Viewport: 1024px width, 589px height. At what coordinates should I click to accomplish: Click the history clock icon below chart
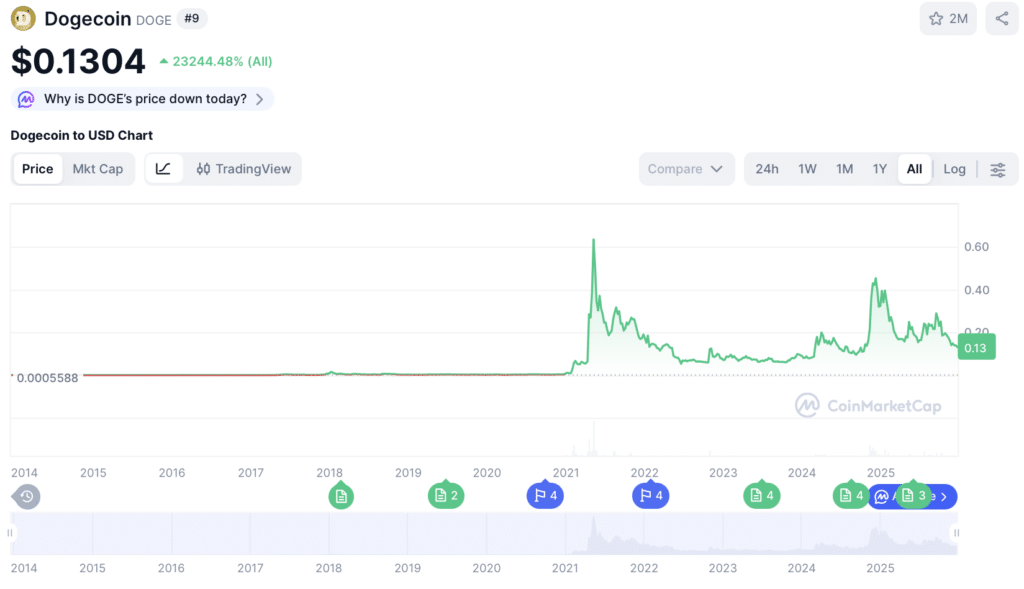tap(27, 497)
